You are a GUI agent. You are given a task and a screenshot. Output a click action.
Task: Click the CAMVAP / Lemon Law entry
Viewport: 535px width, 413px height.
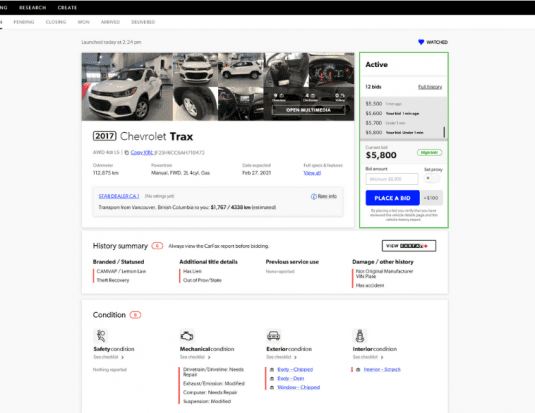pyautogui.click(x=121, y=271)
